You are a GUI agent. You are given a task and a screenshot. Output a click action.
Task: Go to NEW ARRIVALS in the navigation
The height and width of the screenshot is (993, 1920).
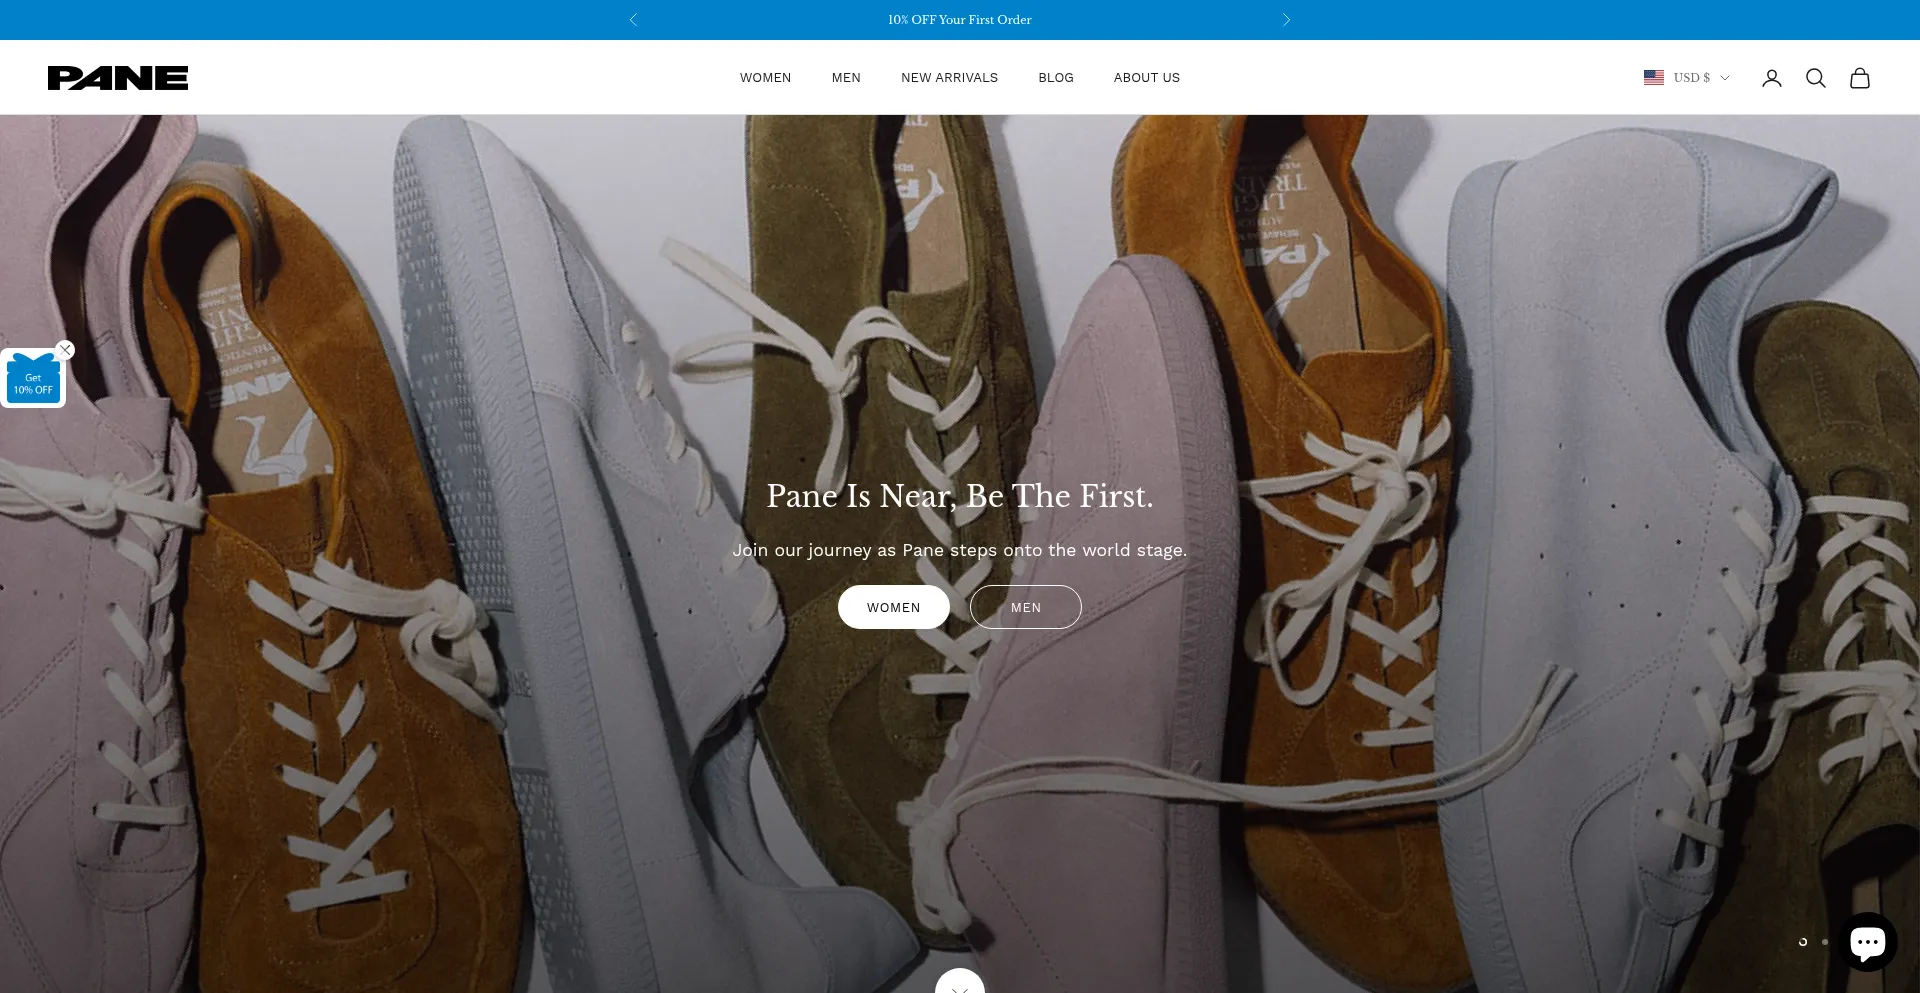point(949,78)
